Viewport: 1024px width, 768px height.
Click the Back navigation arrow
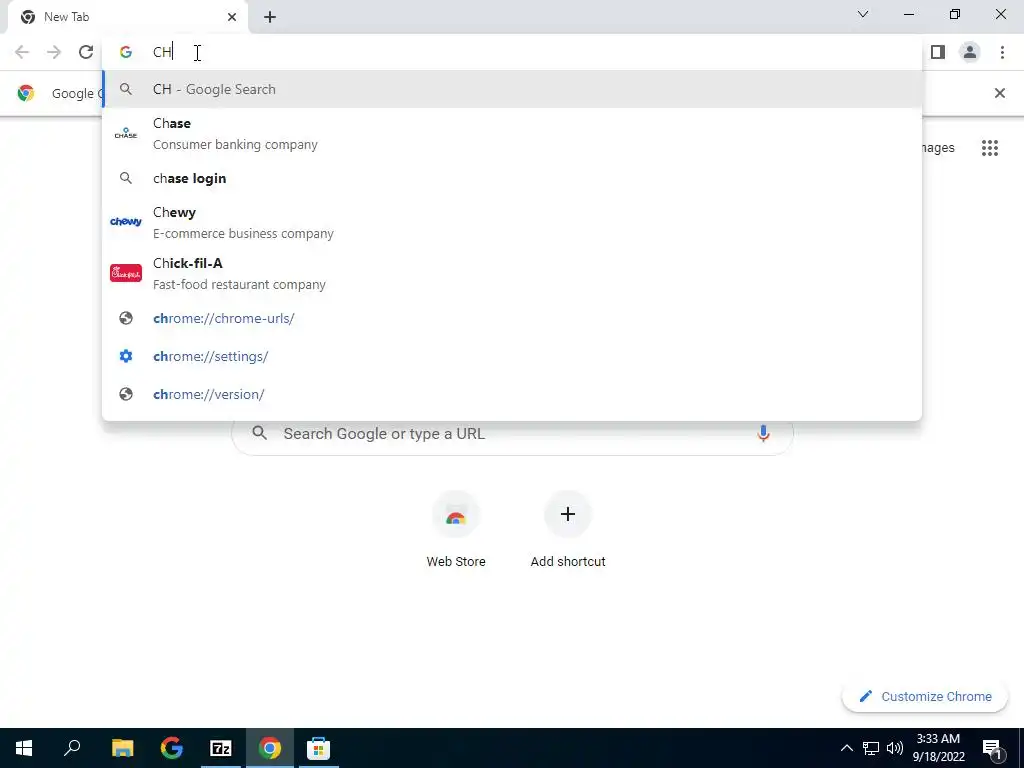click(22, 52)
